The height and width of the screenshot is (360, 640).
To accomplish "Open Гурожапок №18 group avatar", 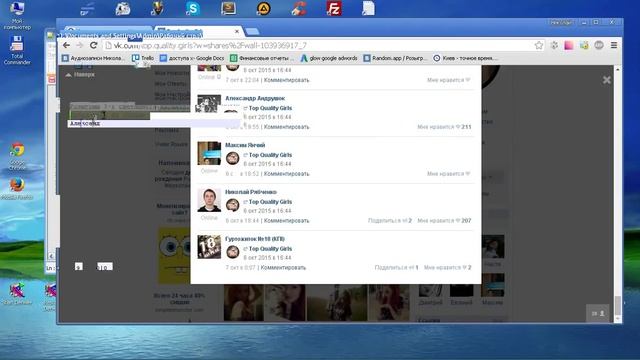I will (209, 247).
